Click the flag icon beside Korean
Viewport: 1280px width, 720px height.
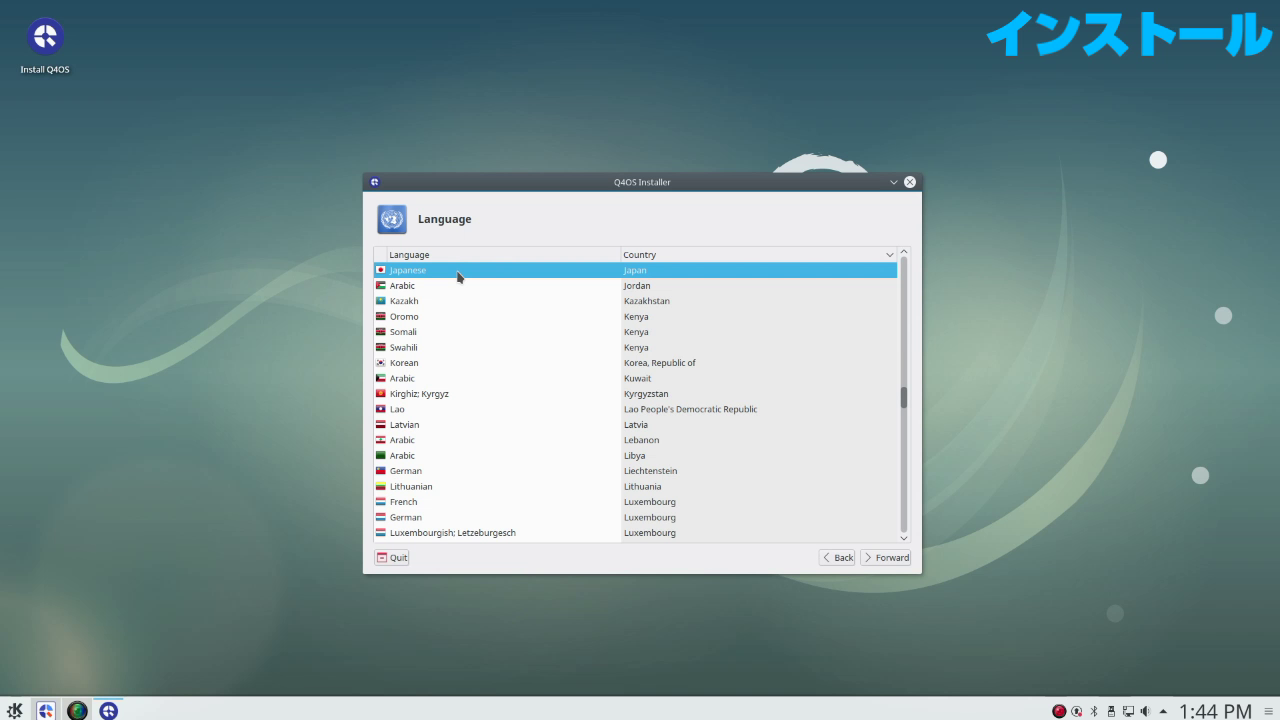coord(381,363)
